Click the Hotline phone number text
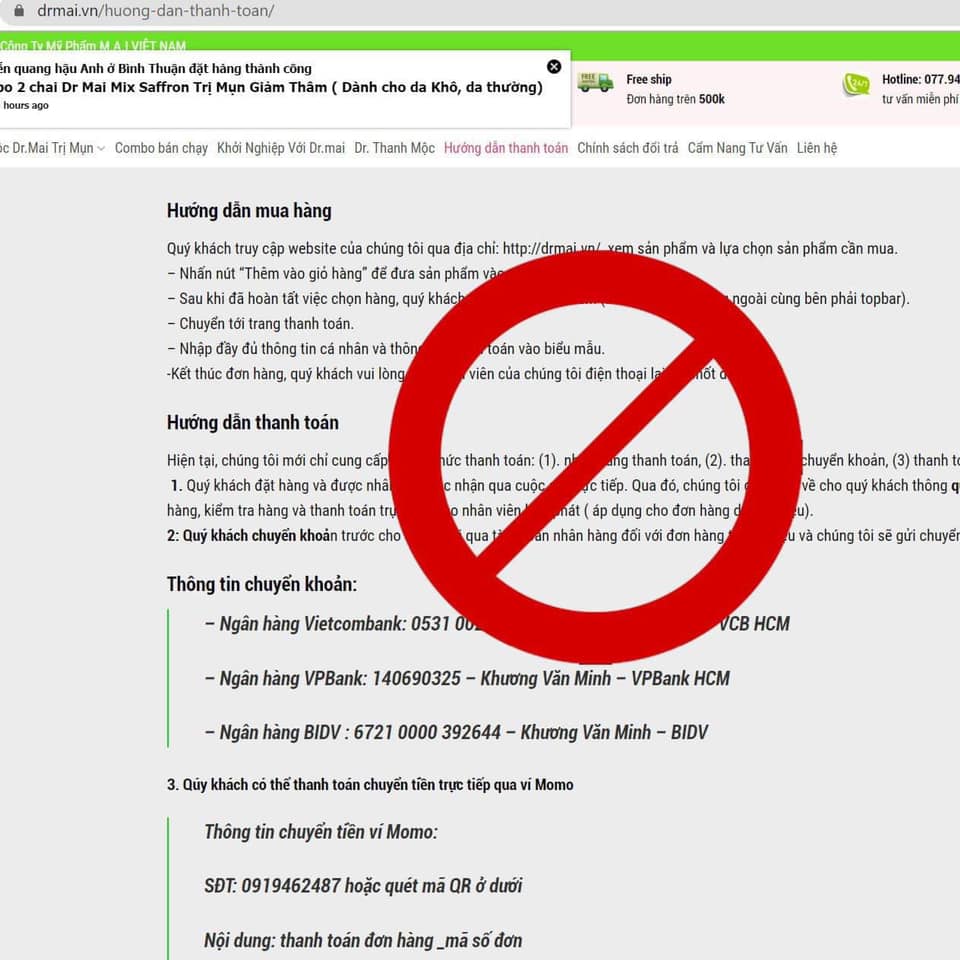This screenshot has width=960, height=960. pyautogui.click(x=919, y=79)
